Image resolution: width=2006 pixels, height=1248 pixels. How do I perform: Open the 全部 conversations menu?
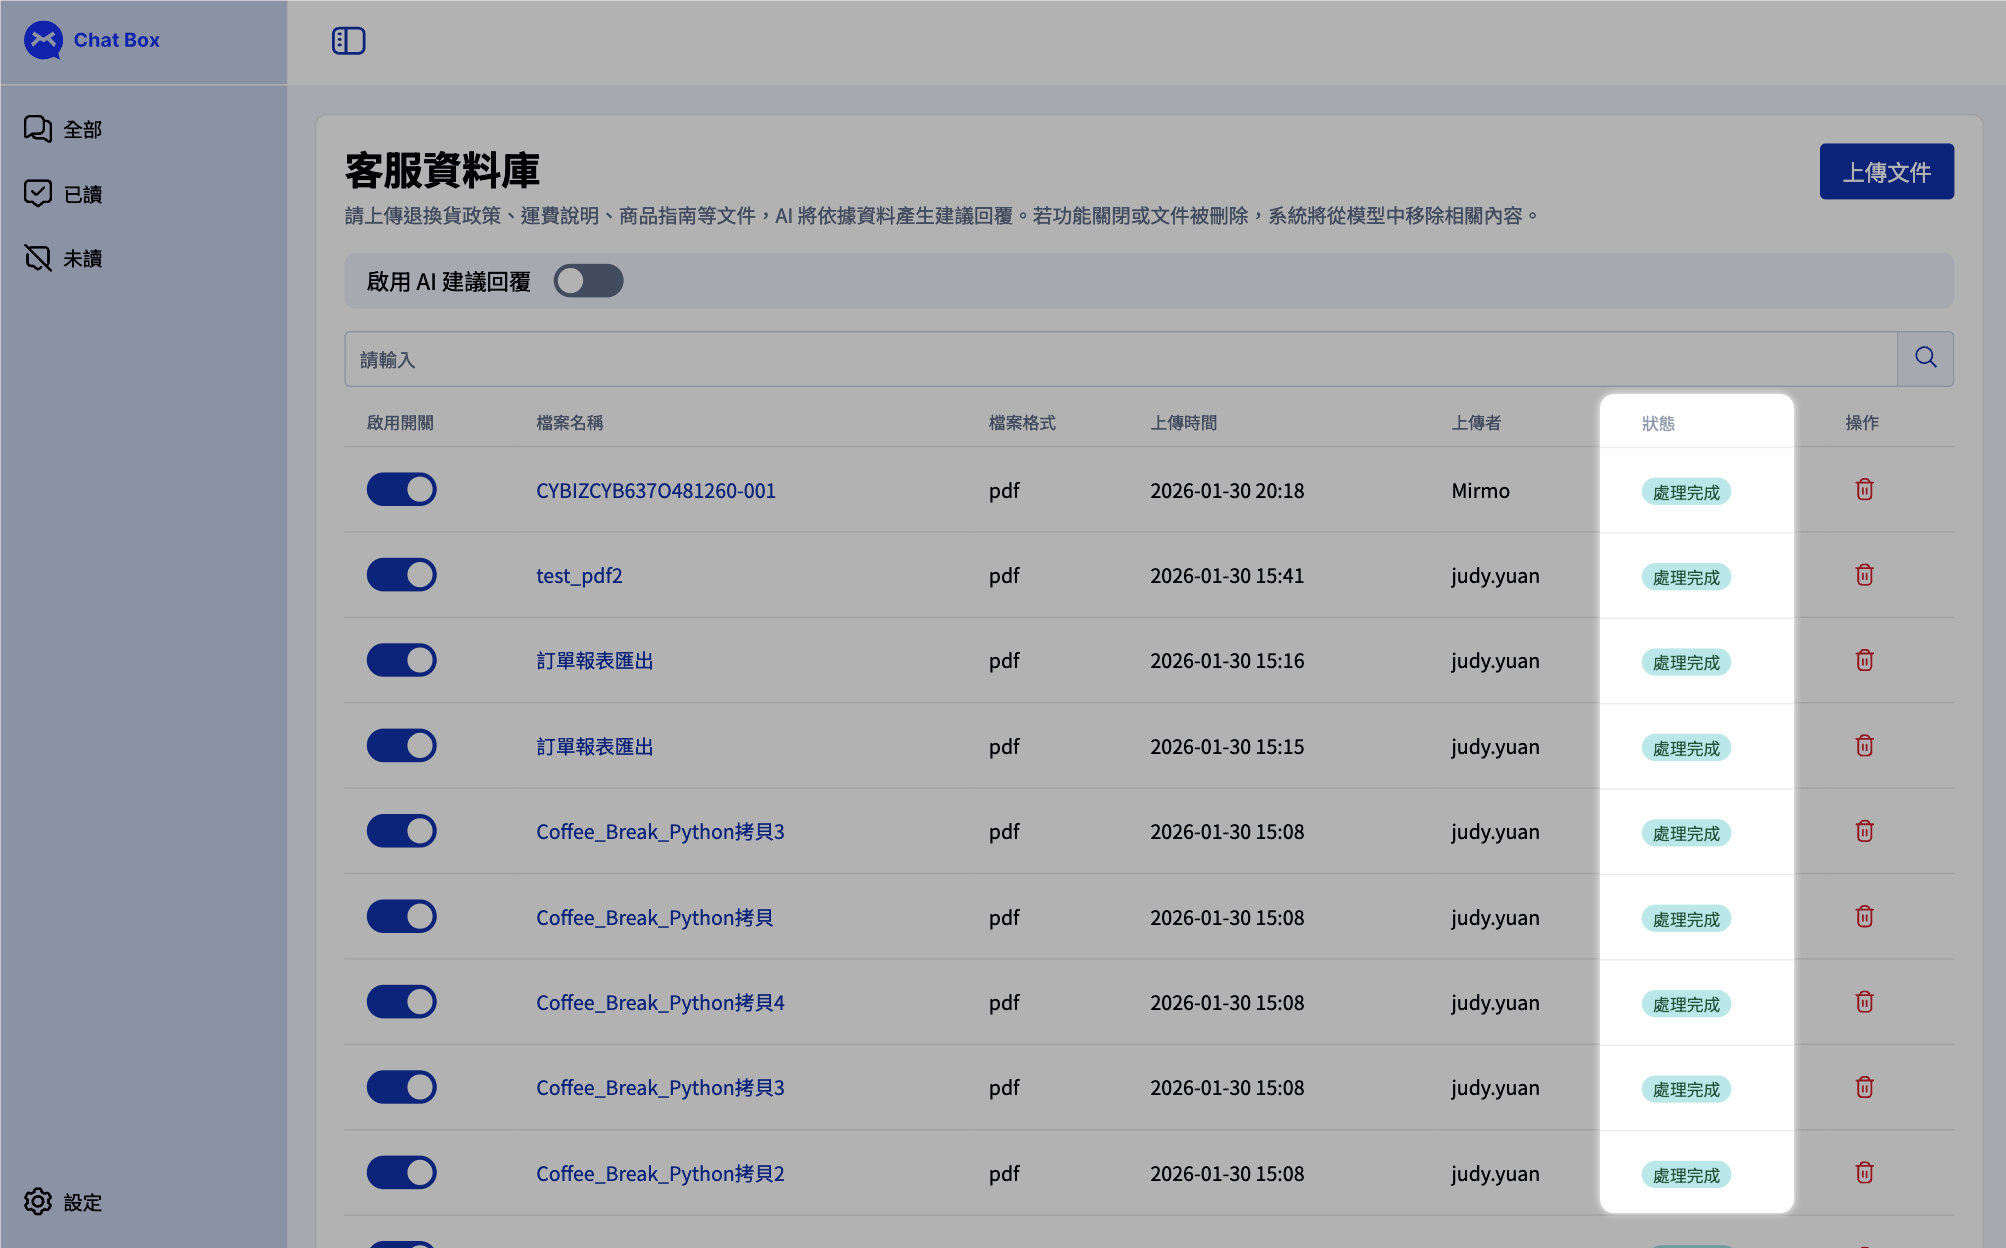(64, 129)
